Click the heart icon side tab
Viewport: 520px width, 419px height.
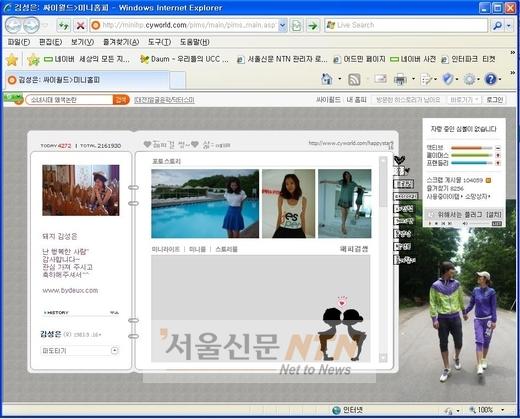click(399, 160)
